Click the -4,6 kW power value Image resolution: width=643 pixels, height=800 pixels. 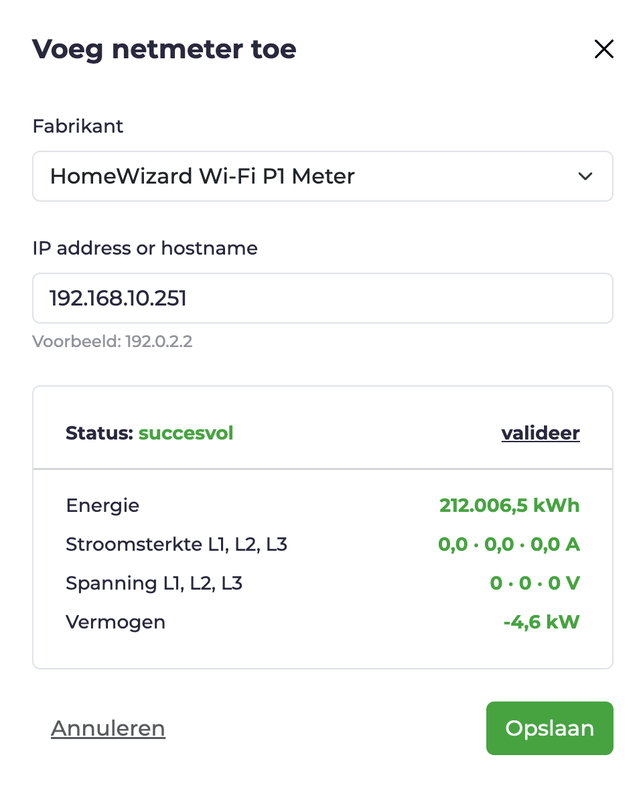(541, 622)
